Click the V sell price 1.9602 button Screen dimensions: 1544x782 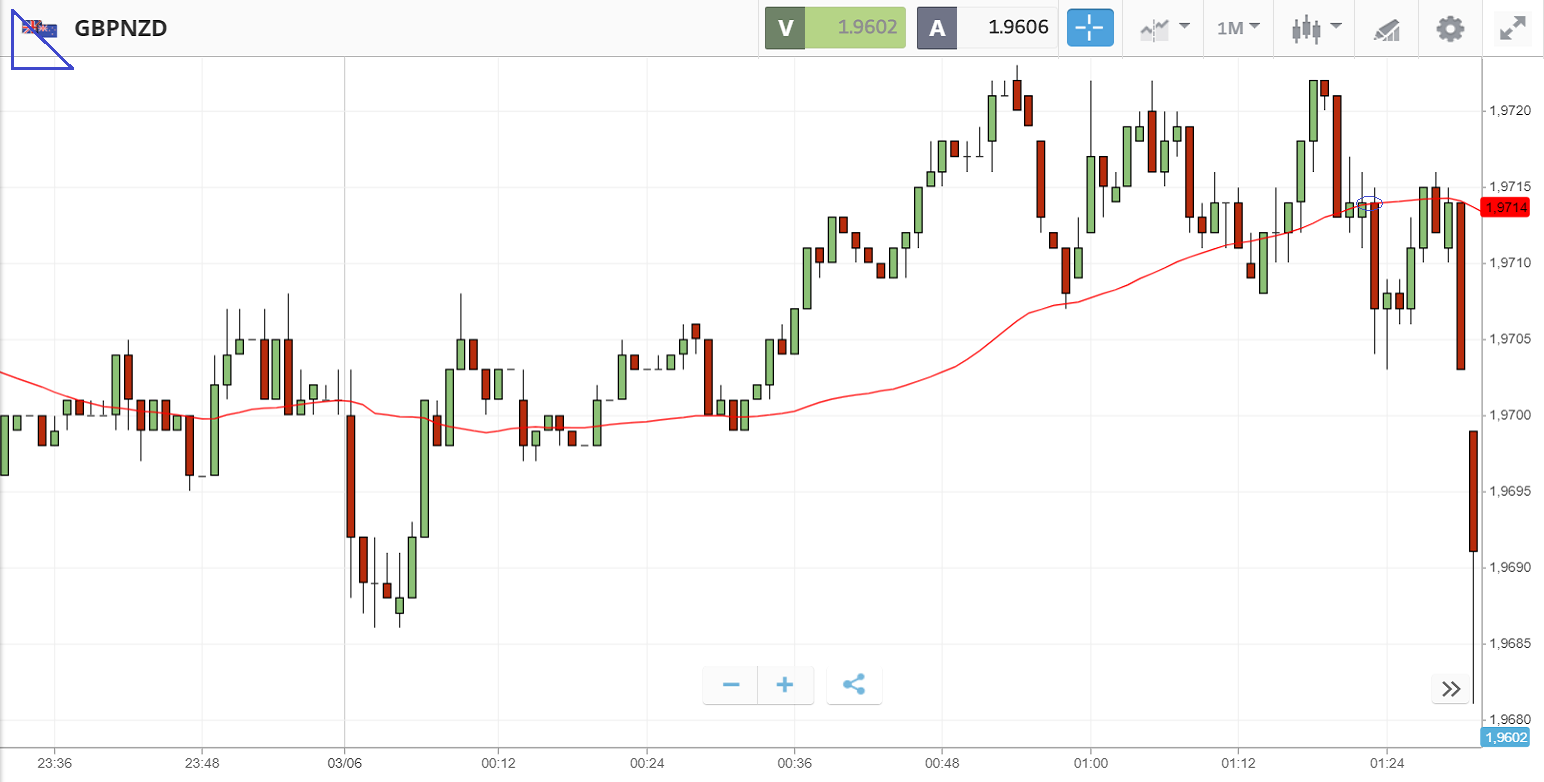tap(835, 28)
